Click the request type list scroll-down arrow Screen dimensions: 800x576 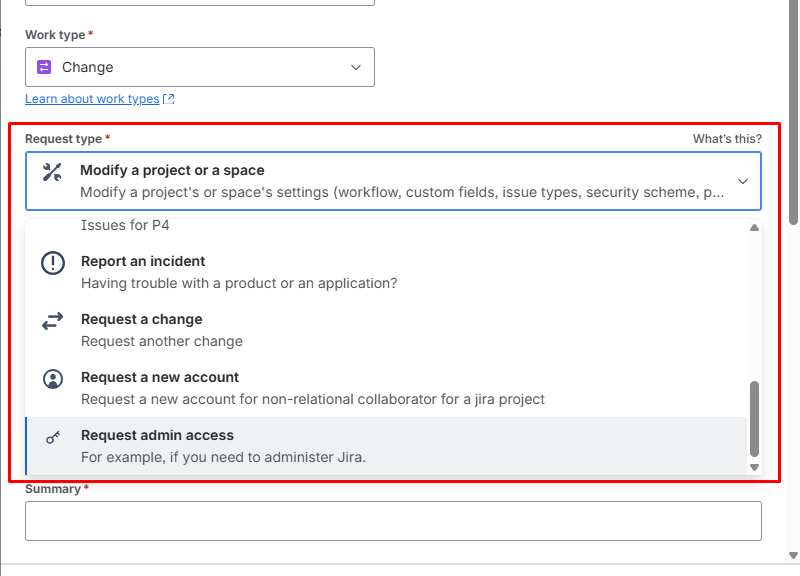click(x=754, y=467)
